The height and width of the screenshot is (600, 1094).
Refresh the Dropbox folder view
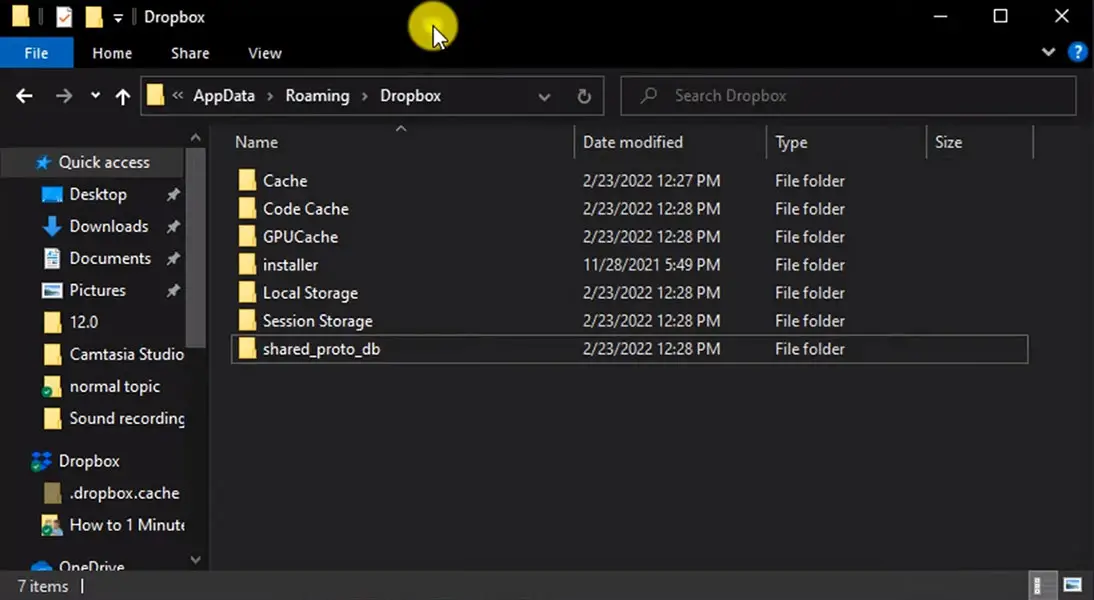point(584,96)
